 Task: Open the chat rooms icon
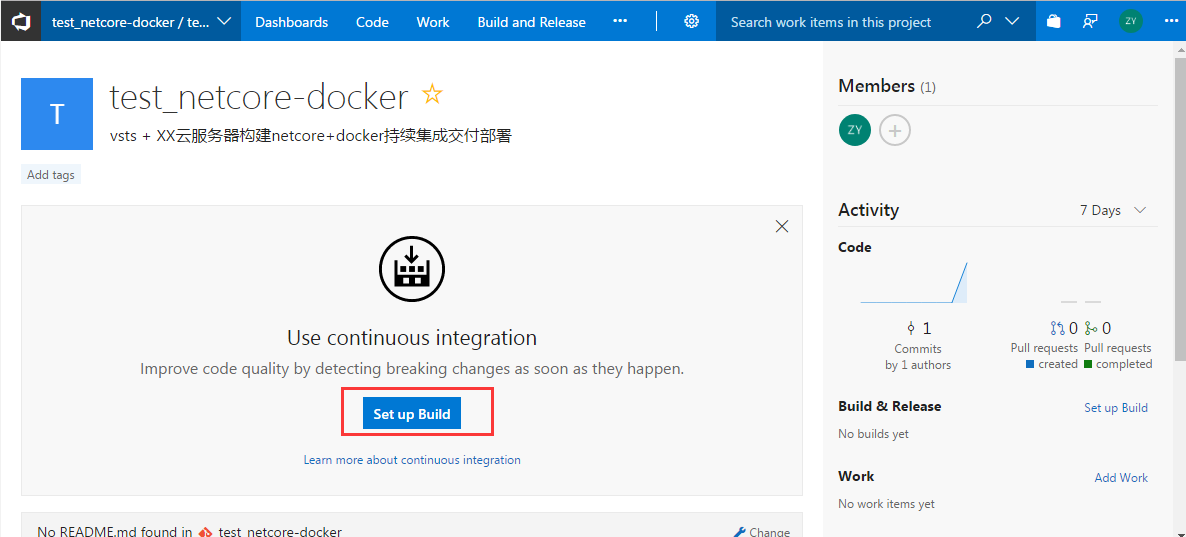pos(1090,21)
